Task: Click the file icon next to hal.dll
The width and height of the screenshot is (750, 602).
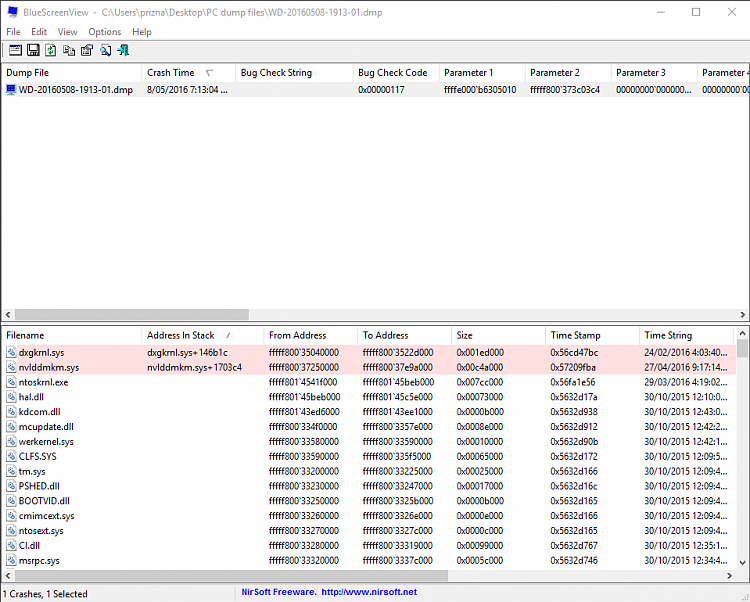Action: pyautogui.click(x=11, y=397)
